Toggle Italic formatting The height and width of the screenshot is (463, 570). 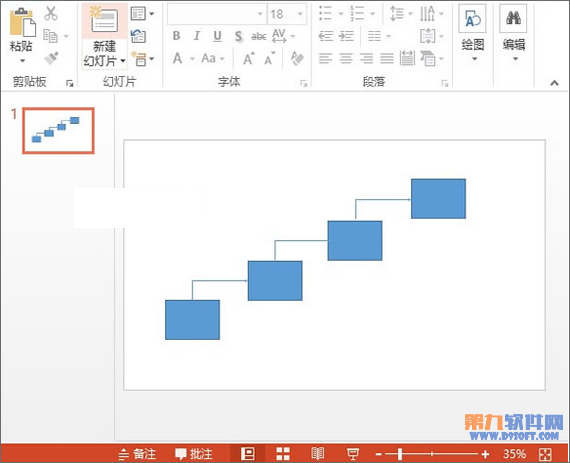tap(197, 36)
